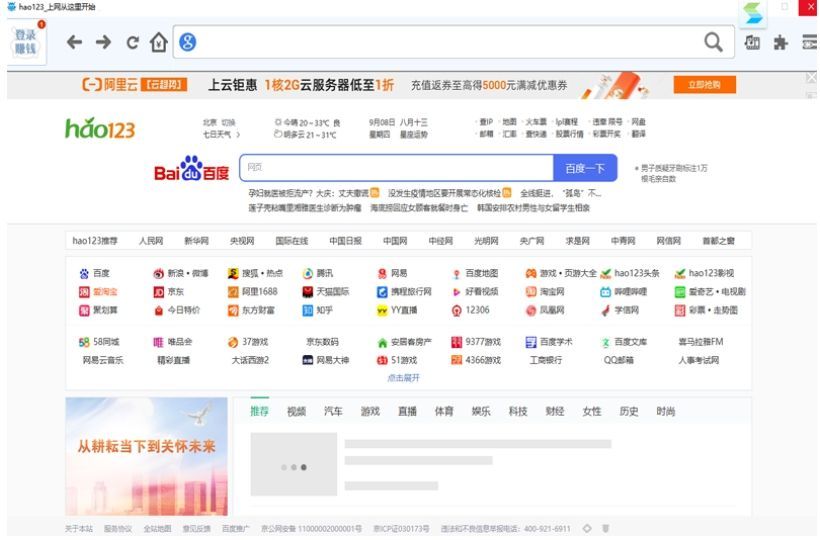The width and height of the screenshot is (820, 540).
Task: Select the 视频 news tab
Action: (296, 411)
